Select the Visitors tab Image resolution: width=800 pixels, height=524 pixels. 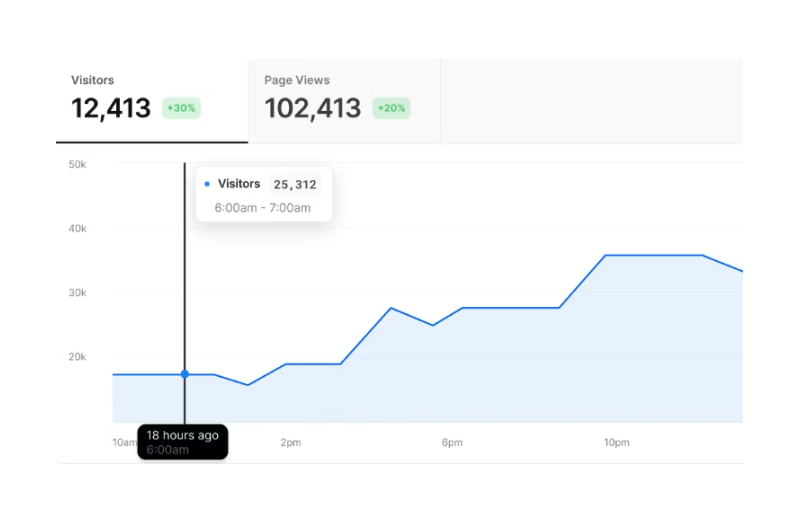[x=152, y=101]
